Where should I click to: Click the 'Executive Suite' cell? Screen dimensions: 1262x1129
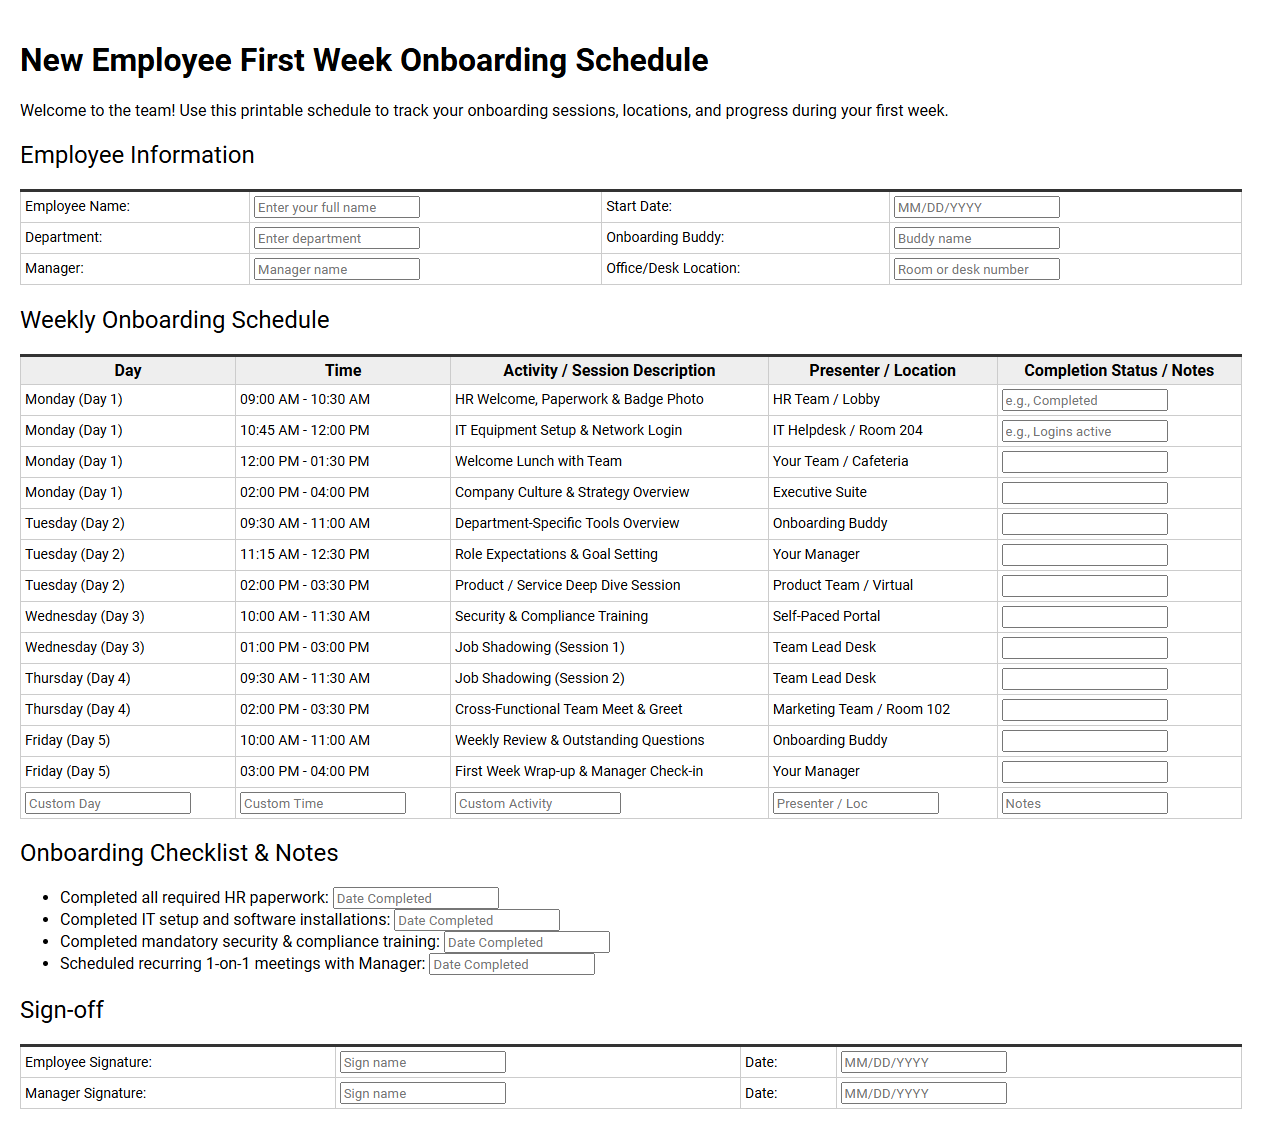(883, 492)
